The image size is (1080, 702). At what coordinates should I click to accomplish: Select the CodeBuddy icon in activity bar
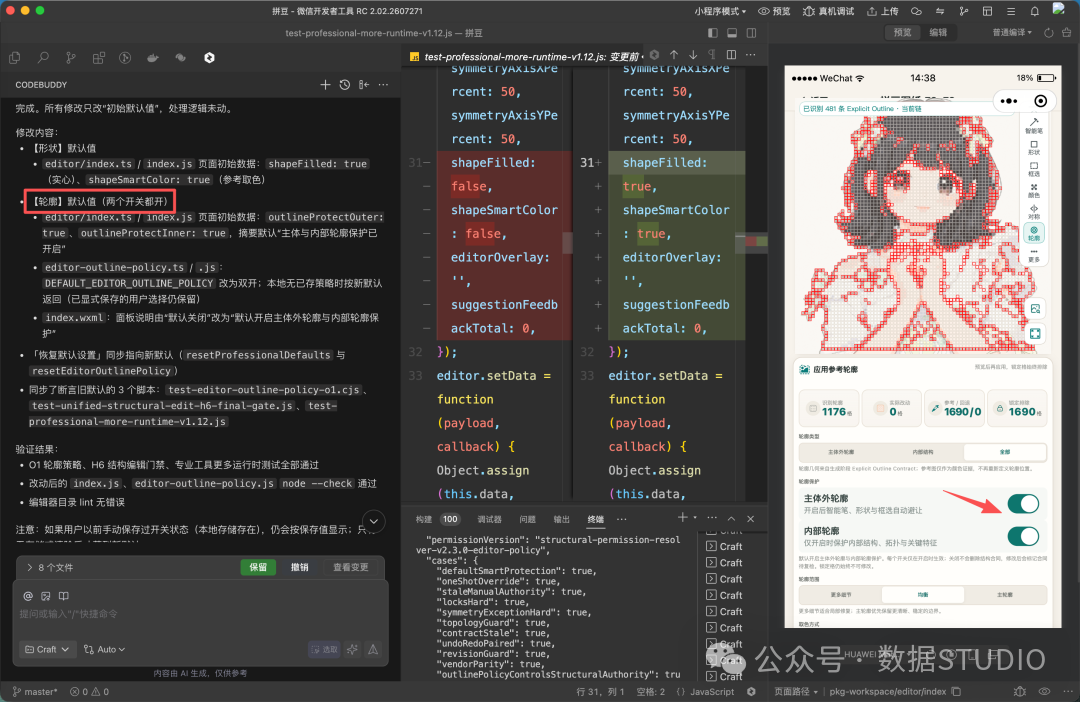pyautogui.click(x=209, y=59)
